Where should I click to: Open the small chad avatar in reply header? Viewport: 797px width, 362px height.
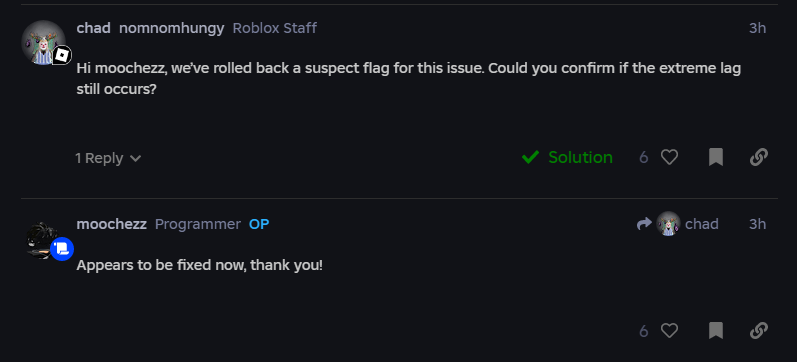[668, 224]
